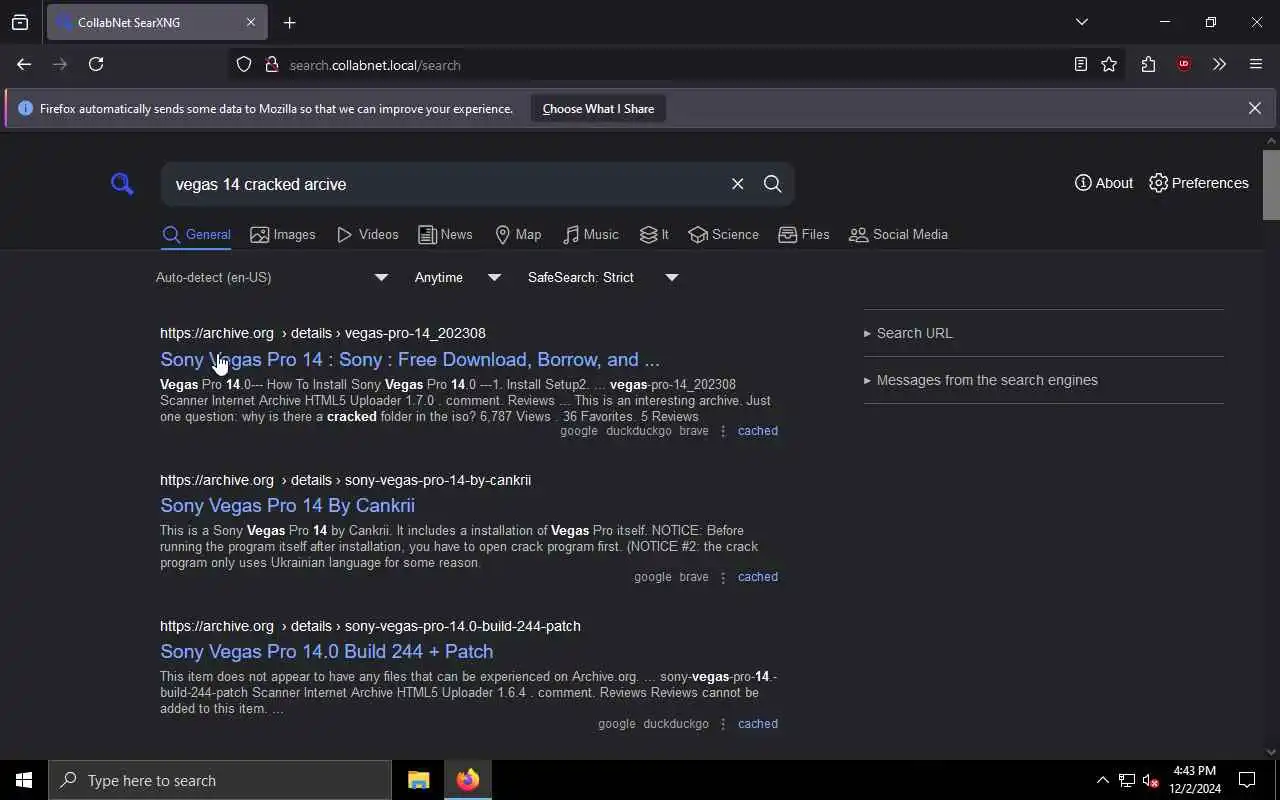Open Sony Vegas Pro 14 By Cankrii result
Viewport: 1280px width, 800px height.
[287, 505]
